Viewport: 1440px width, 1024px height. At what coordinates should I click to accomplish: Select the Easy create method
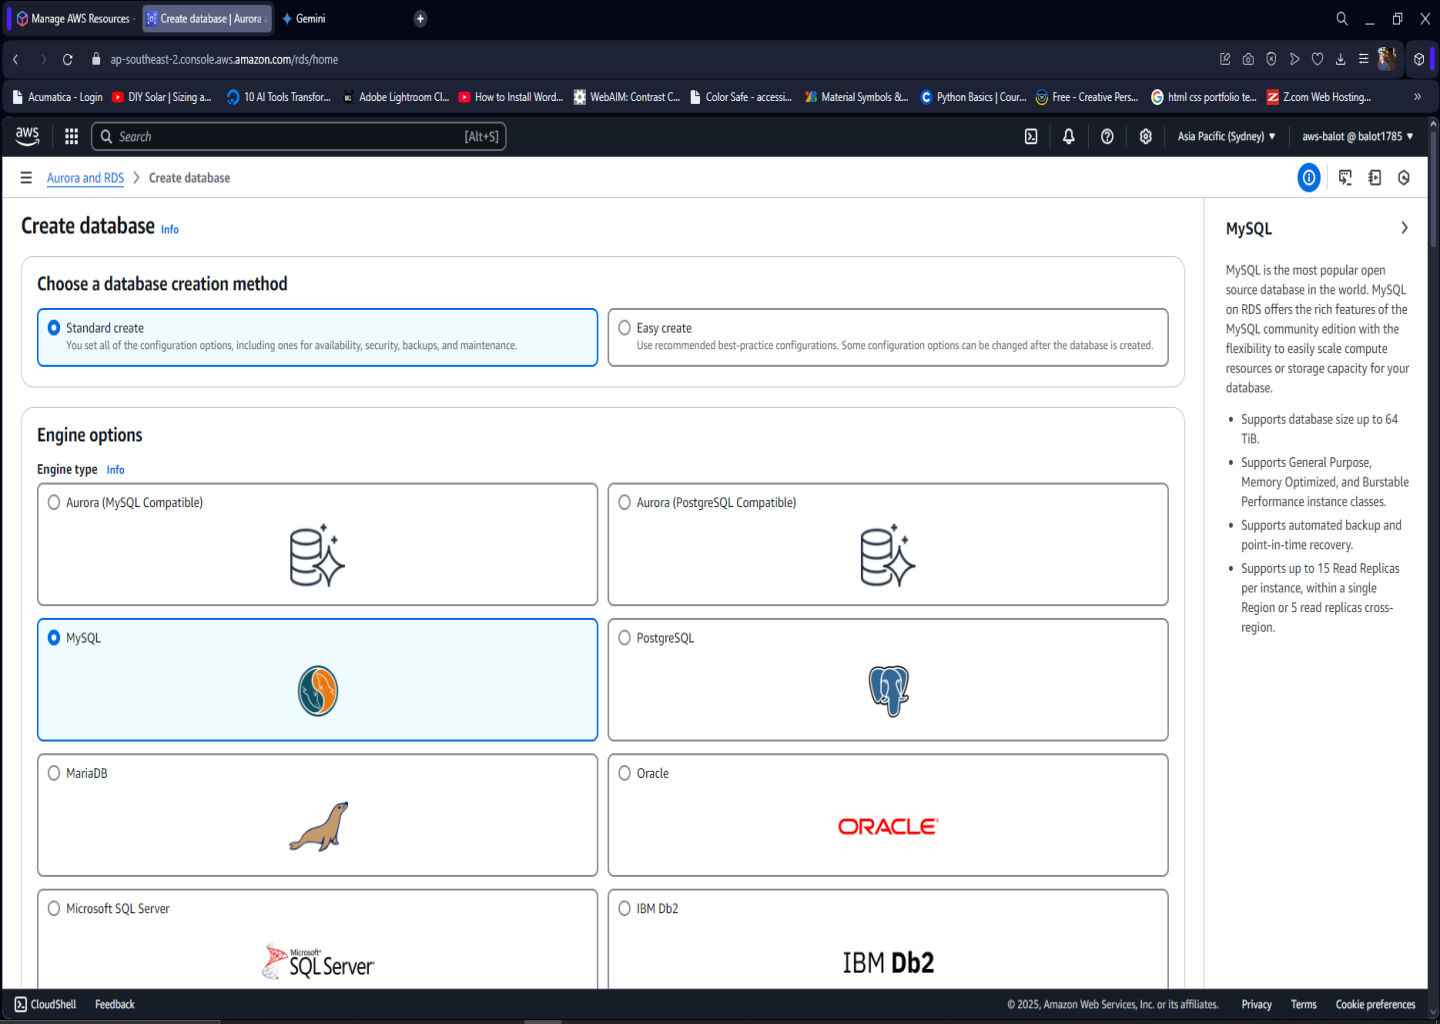point(888,337)
